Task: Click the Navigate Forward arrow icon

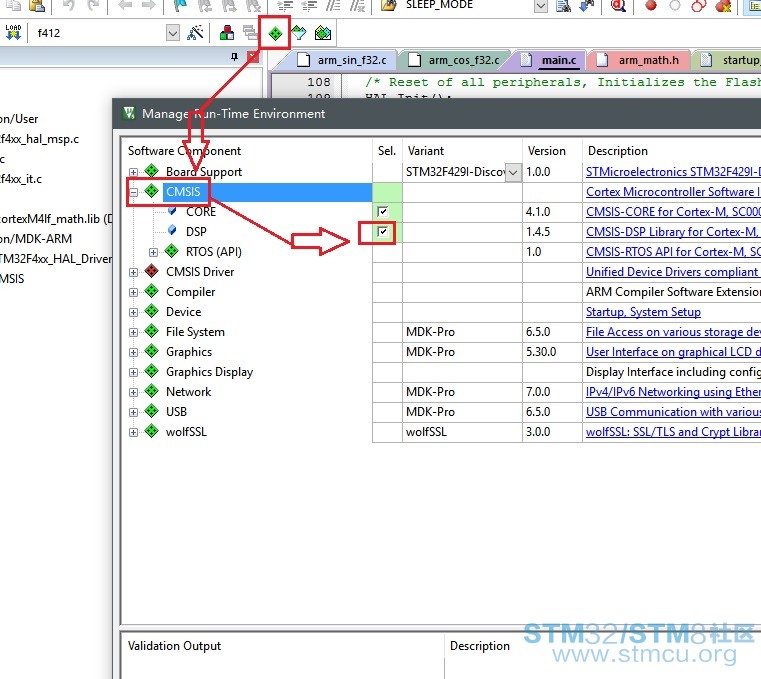Action: (149, 5)
